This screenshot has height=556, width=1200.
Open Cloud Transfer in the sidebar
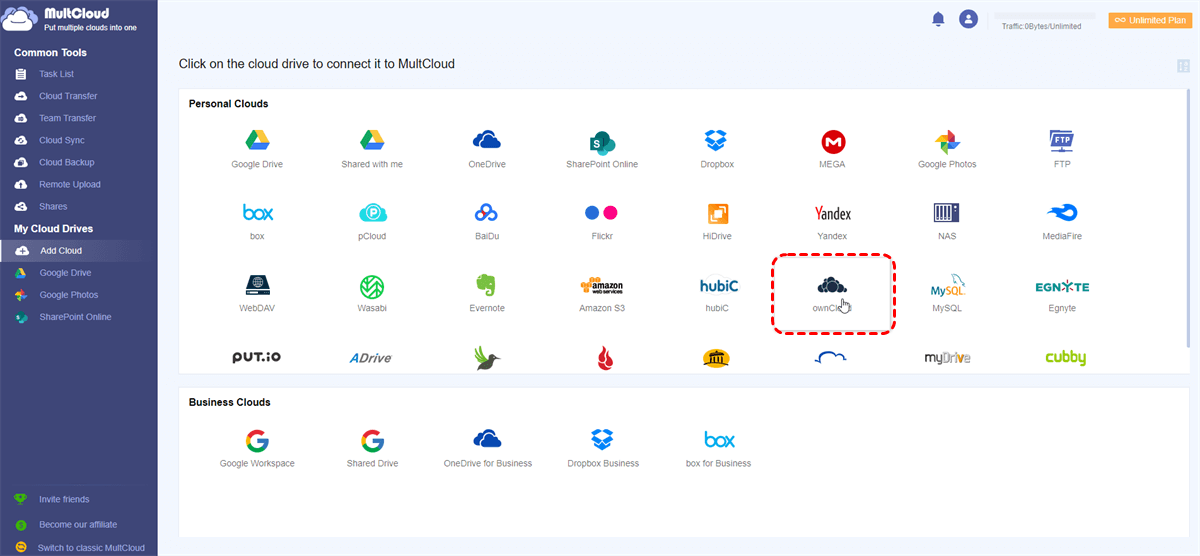[67, 96]
